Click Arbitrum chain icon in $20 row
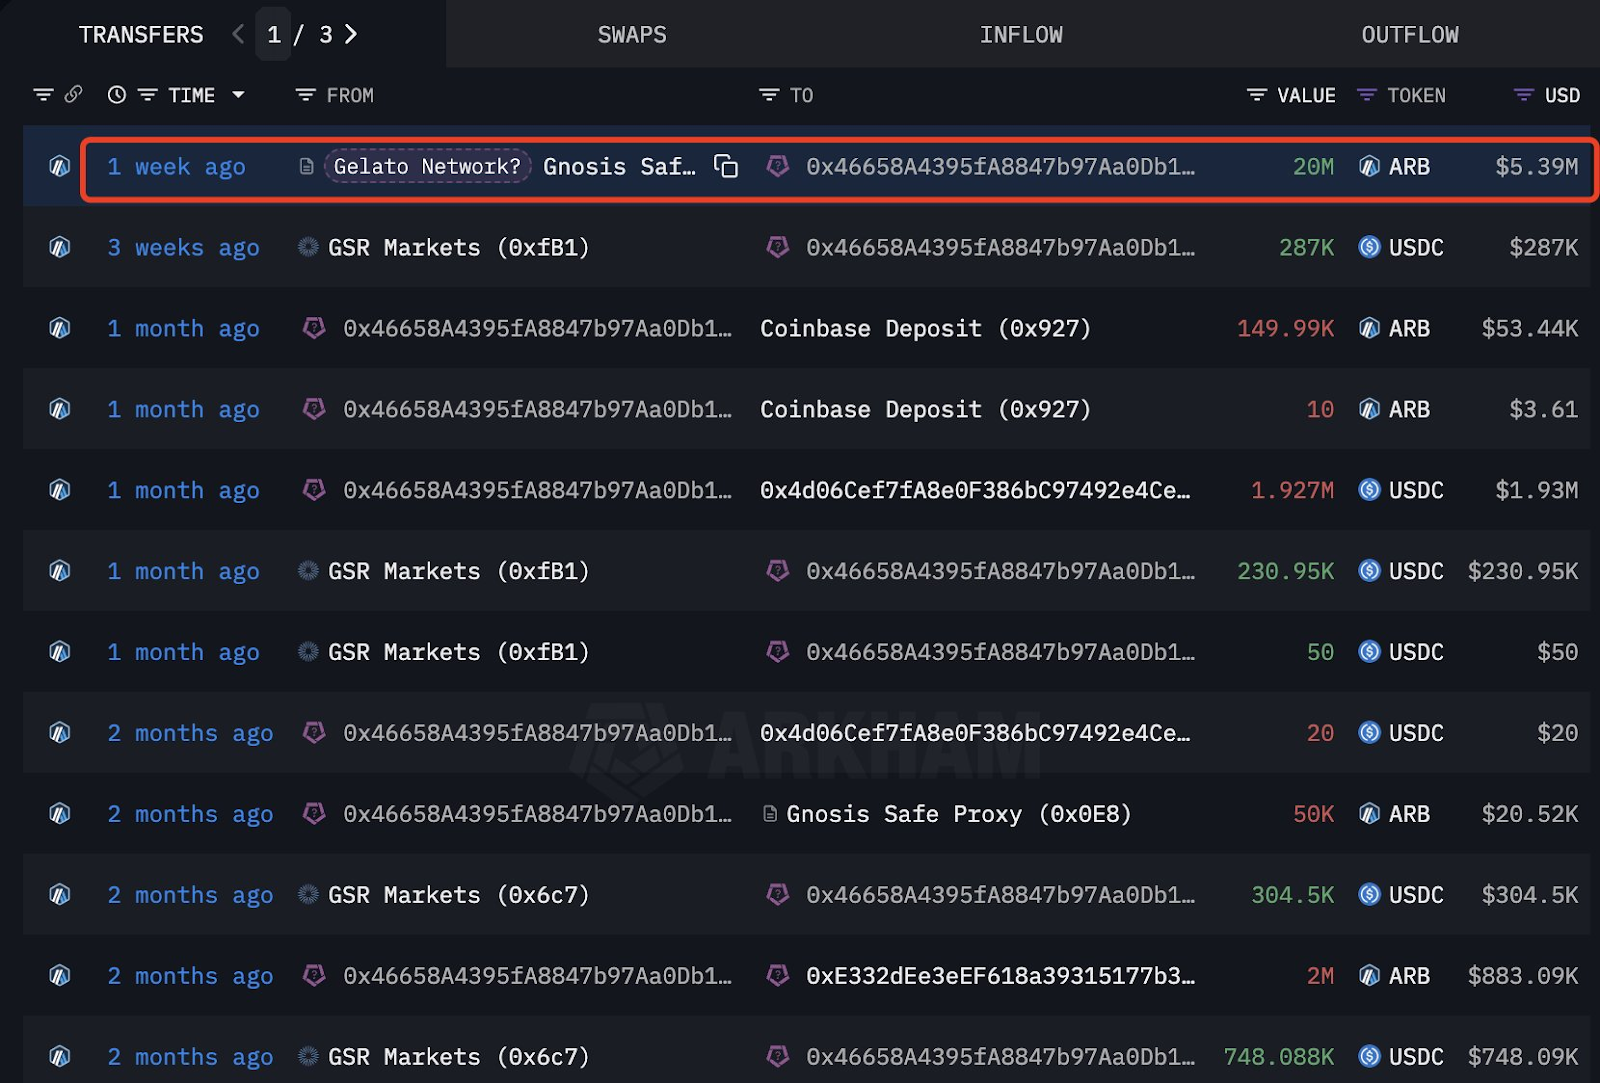The width and height of the screenshot is (1600, 1083). pos(60,733)
